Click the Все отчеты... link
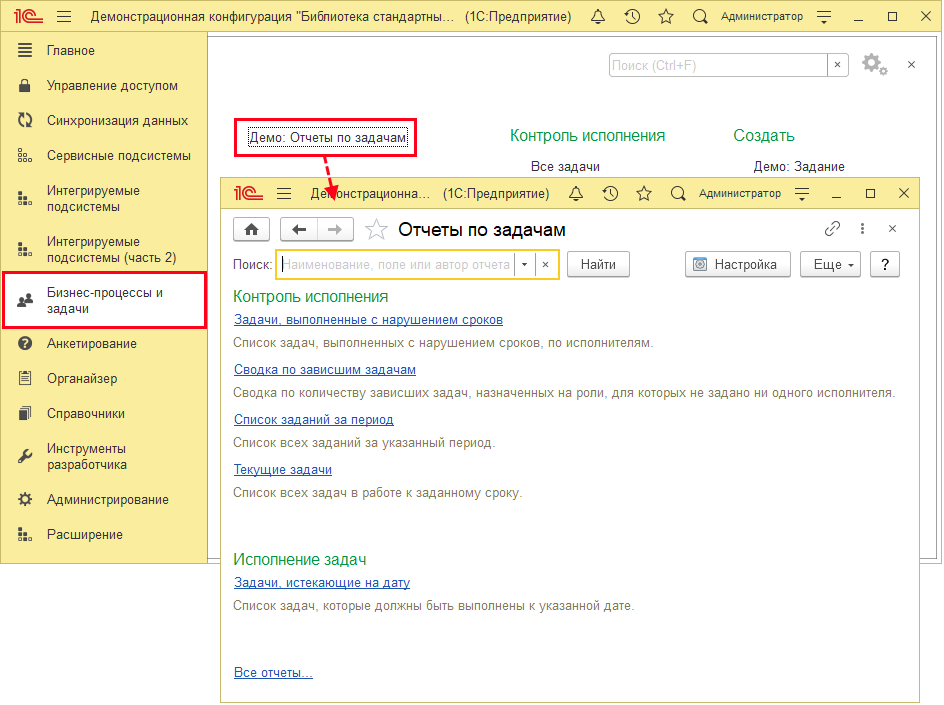 point(273,672)
